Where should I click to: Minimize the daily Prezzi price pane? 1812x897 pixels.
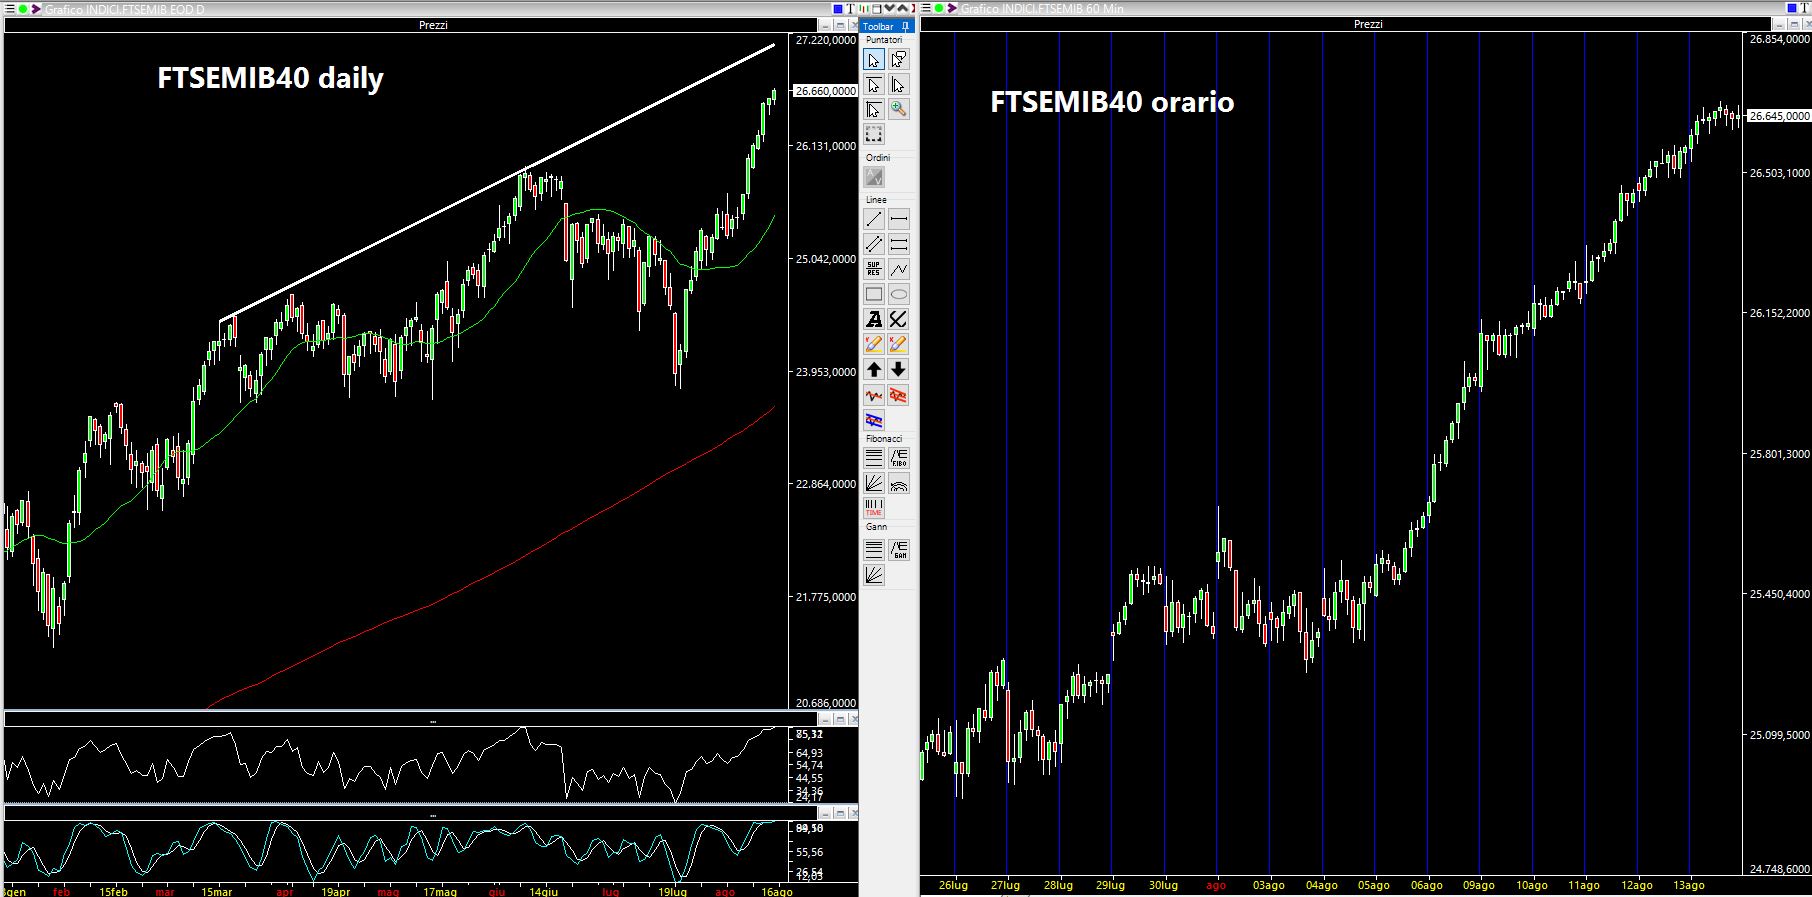pyautogui.click(x=825, y=25)
